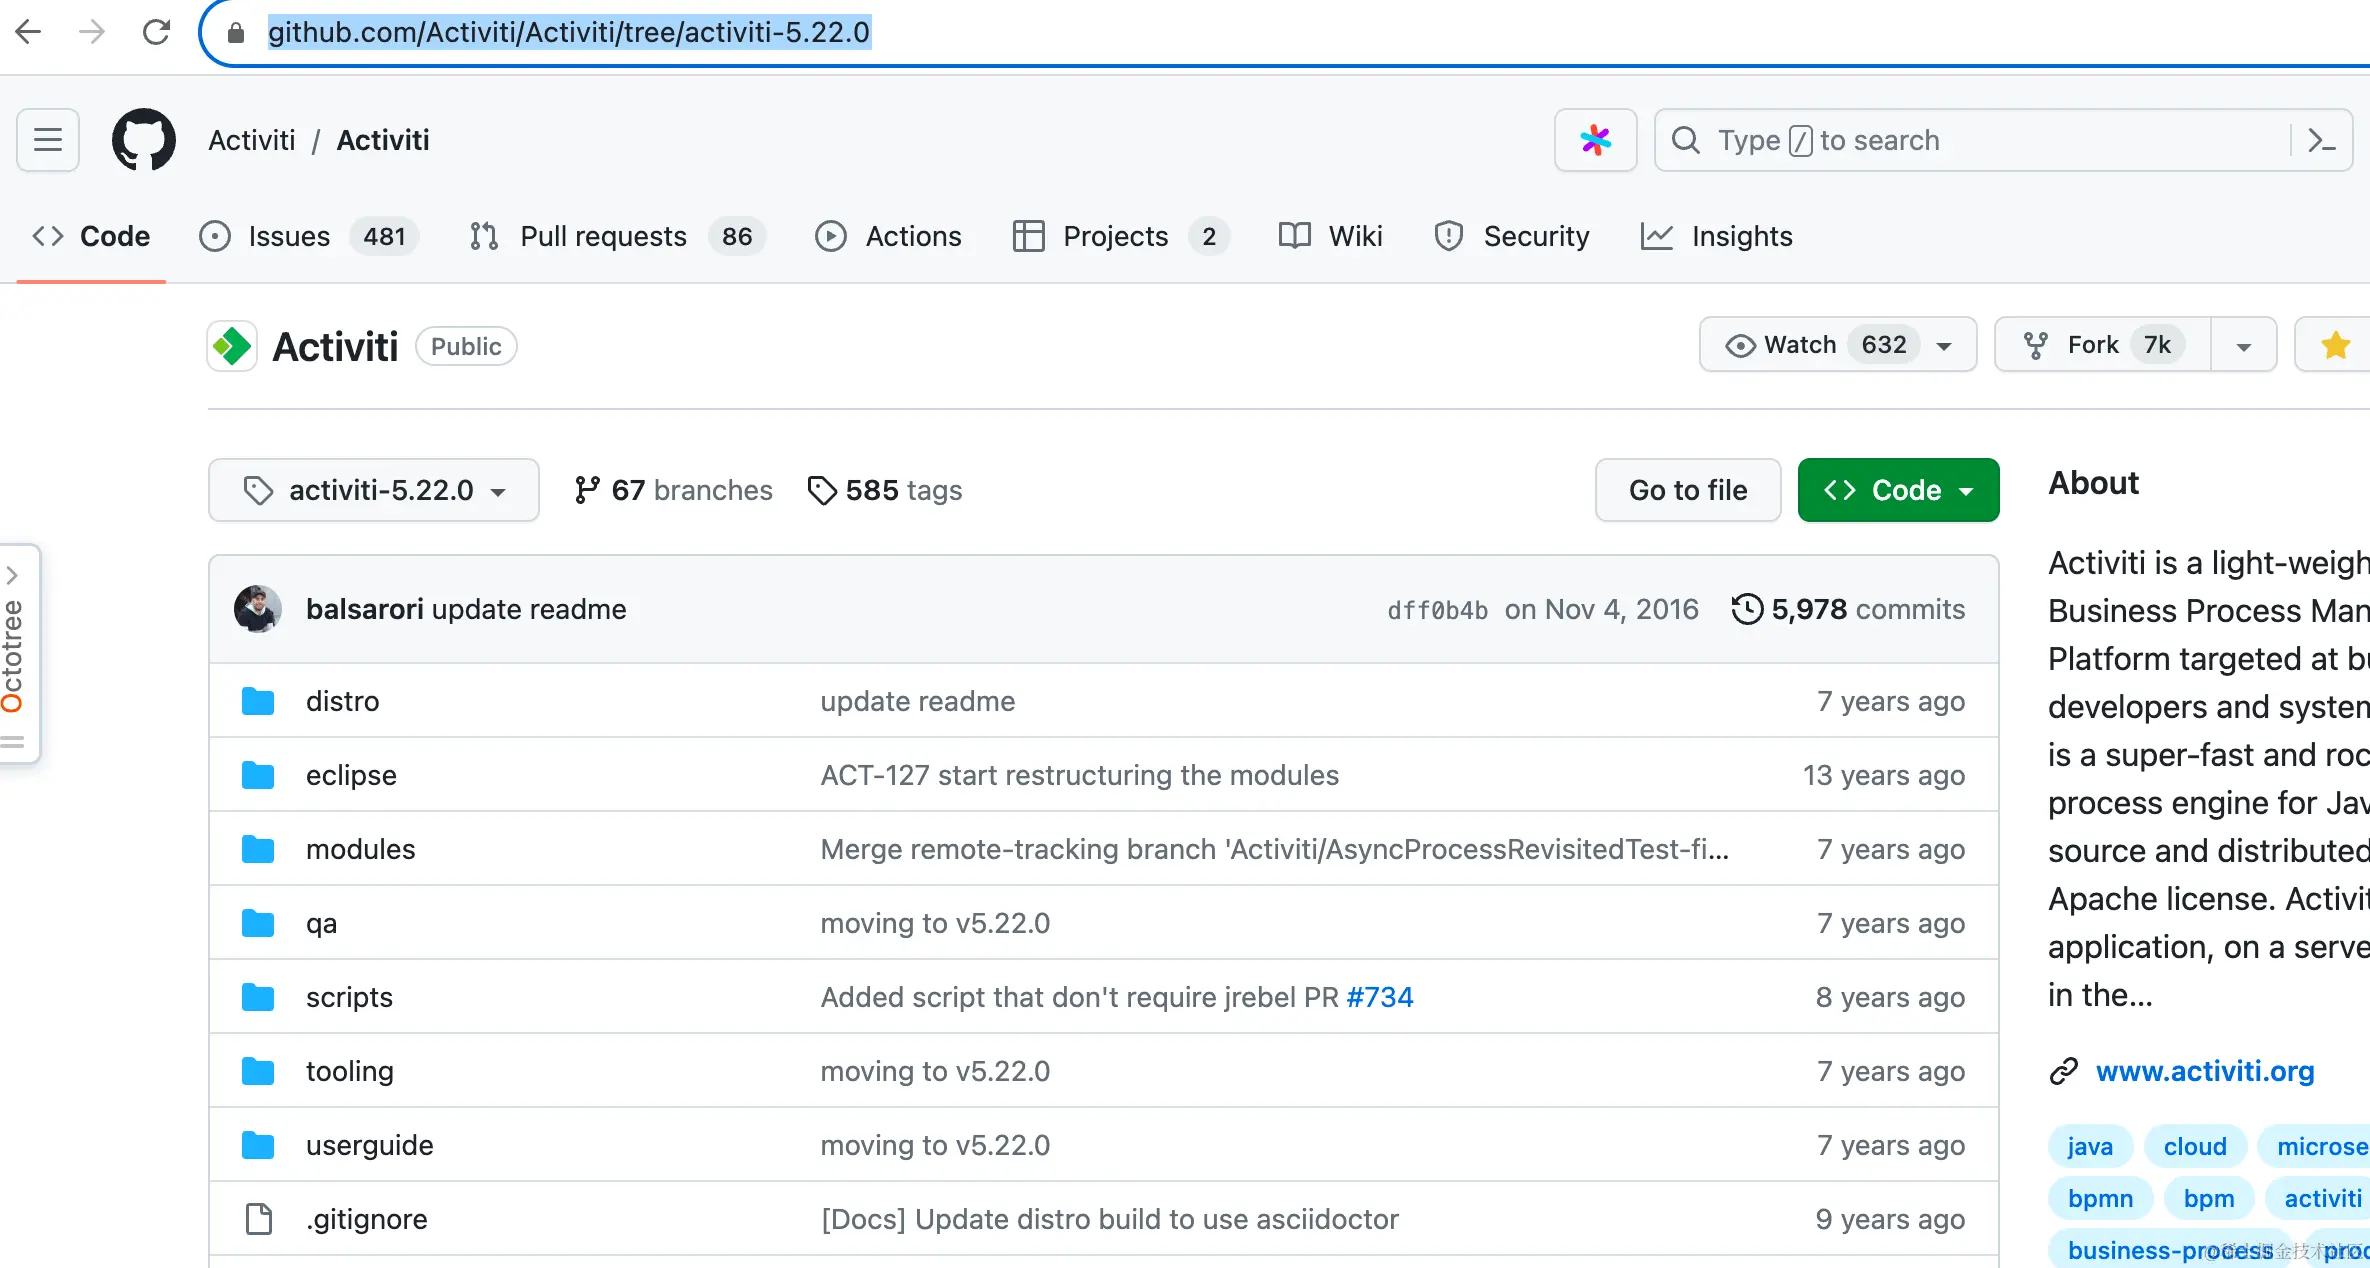Viewport: 2370px width, 1268px height.
Task: Open the Pull requests tab
Action: pos(603,236)
